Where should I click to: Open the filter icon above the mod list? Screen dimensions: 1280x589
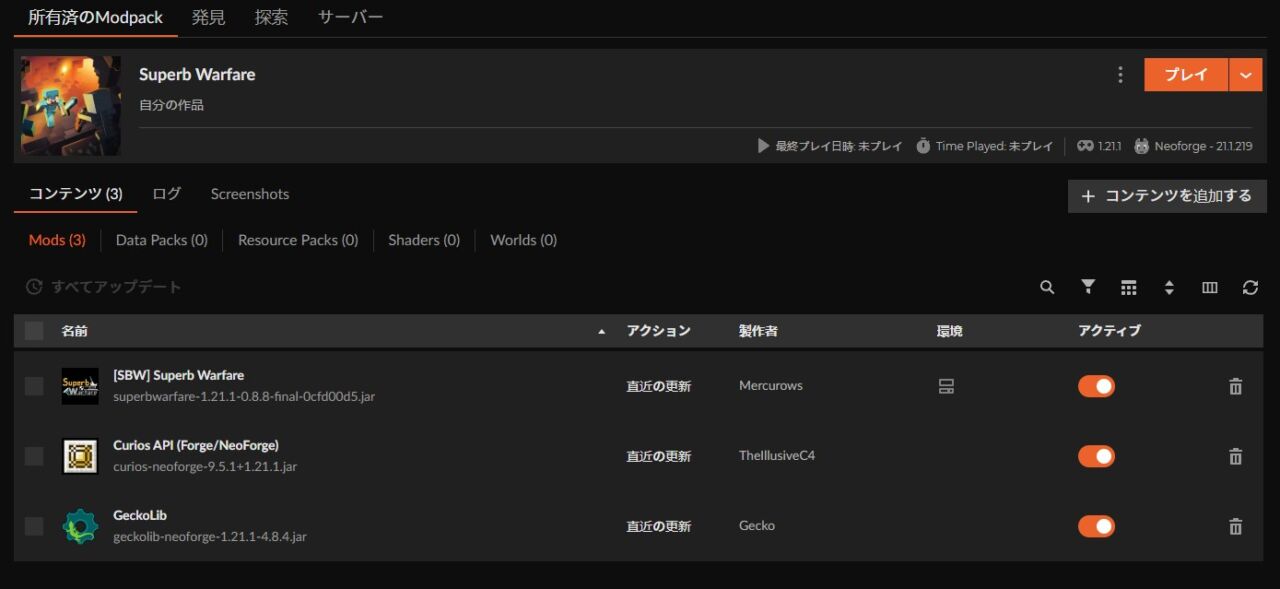(x=1087, y=287)
